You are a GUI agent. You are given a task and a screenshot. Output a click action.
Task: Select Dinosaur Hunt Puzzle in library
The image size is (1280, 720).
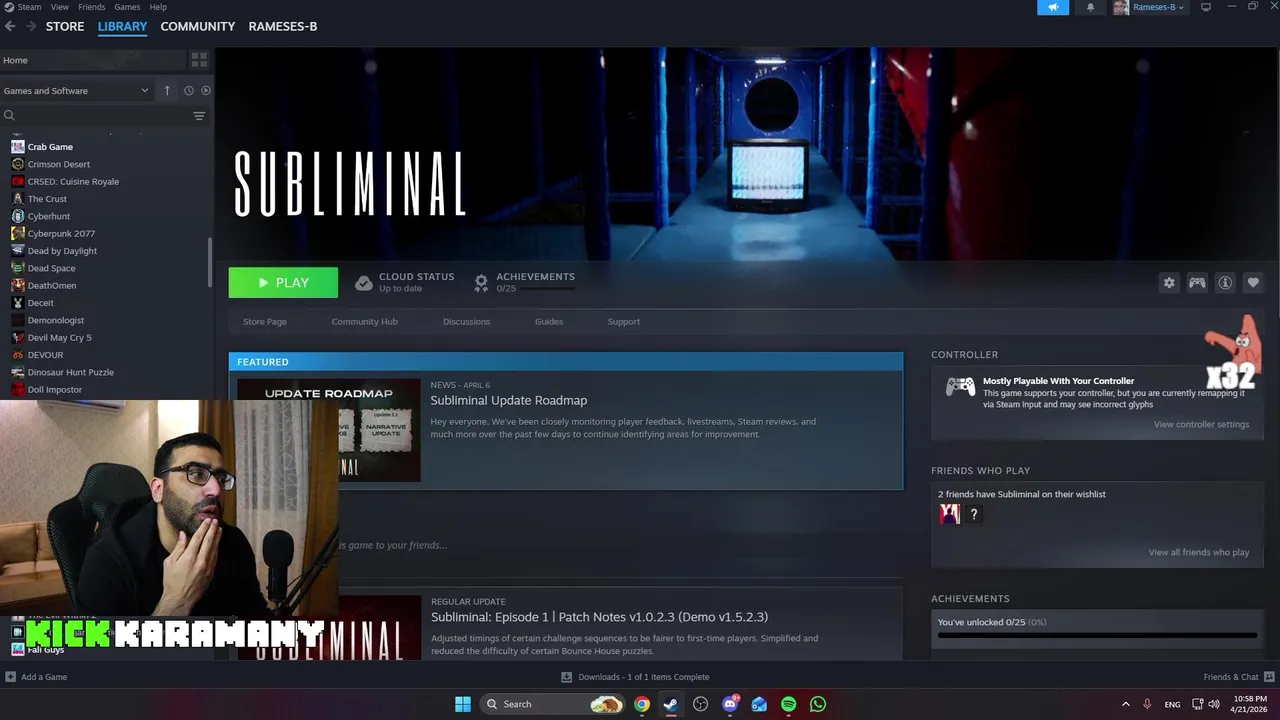70,372
